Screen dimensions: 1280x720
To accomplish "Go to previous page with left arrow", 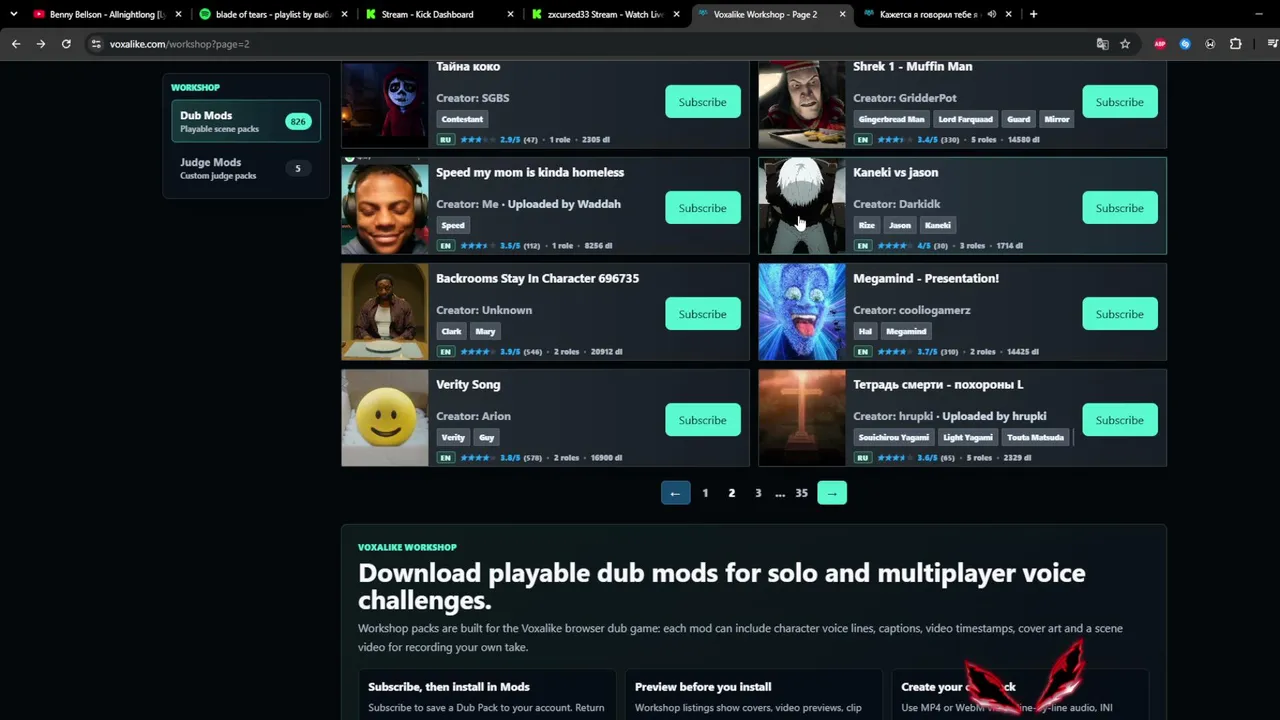I will (x=675, y=493).
